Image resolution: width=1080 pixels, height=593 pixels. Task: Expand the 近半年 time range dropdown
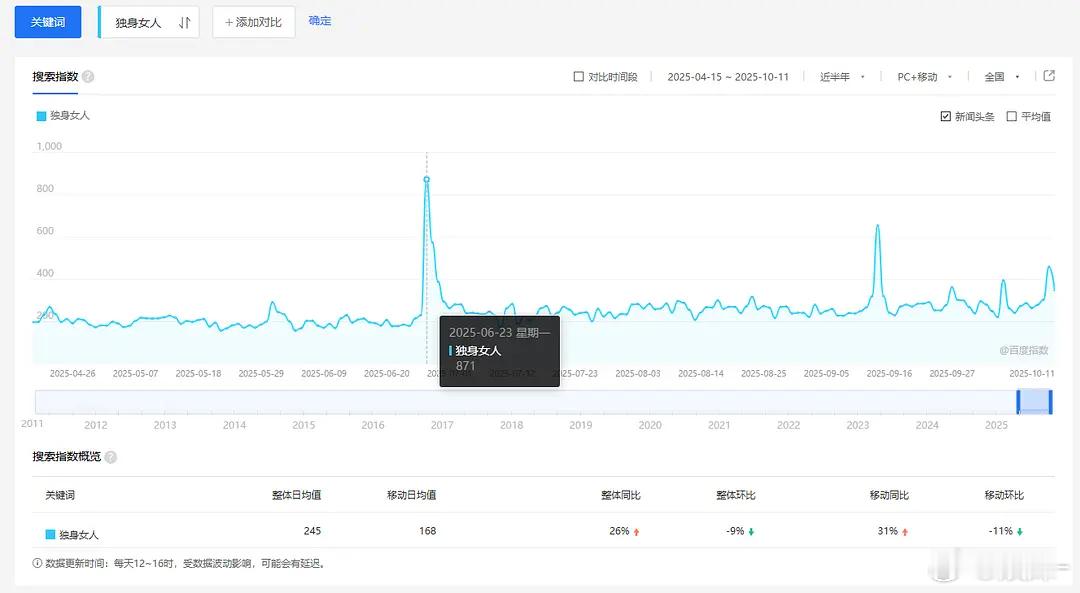pos(842,76)
